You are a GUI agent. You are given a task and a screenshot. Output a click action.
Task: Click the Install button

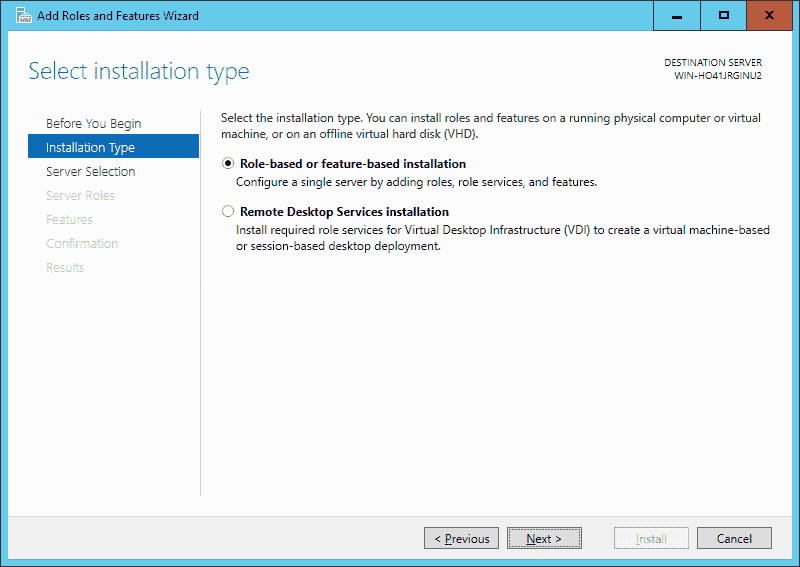point(651,538)
